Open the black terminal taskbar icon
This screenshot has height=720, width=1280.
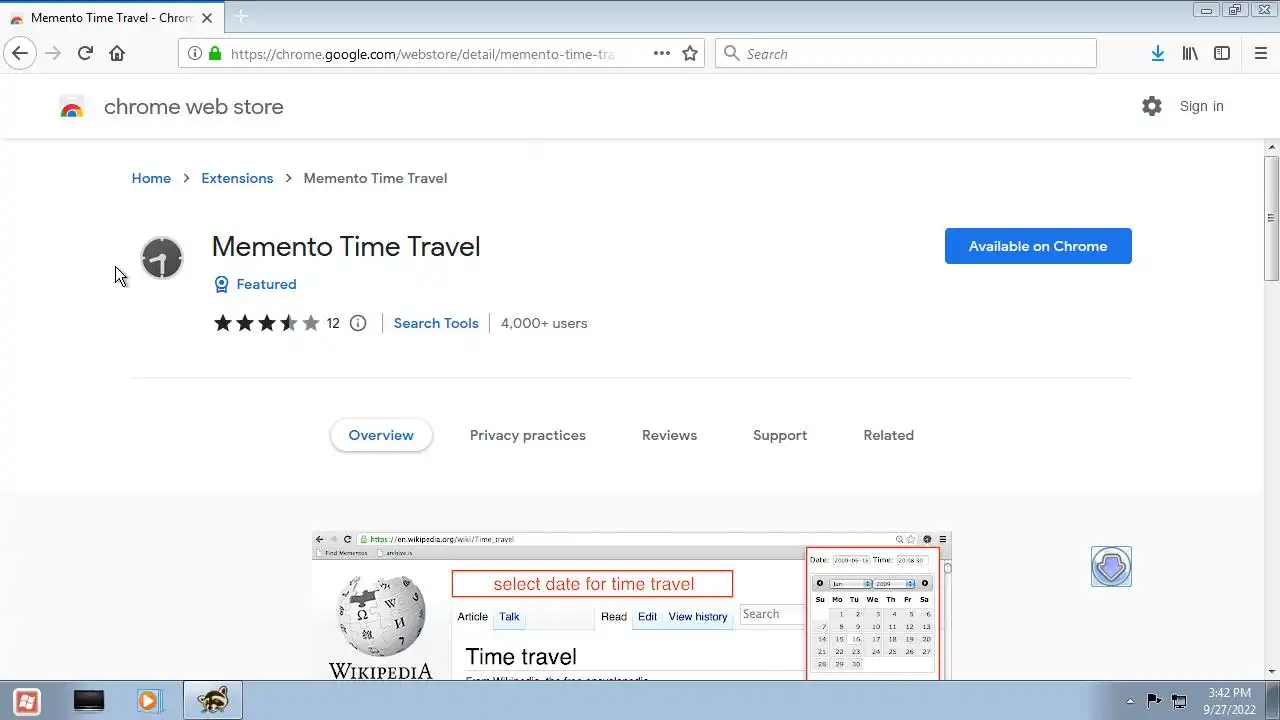[x=89, y=701]
